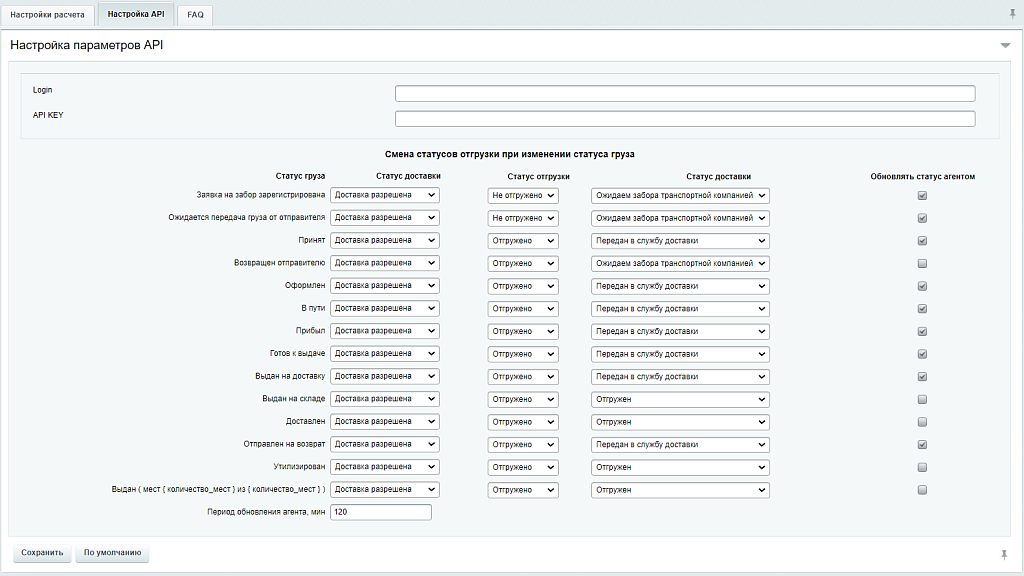Enable agent update for Возвращен отправителю

(922, 264)
